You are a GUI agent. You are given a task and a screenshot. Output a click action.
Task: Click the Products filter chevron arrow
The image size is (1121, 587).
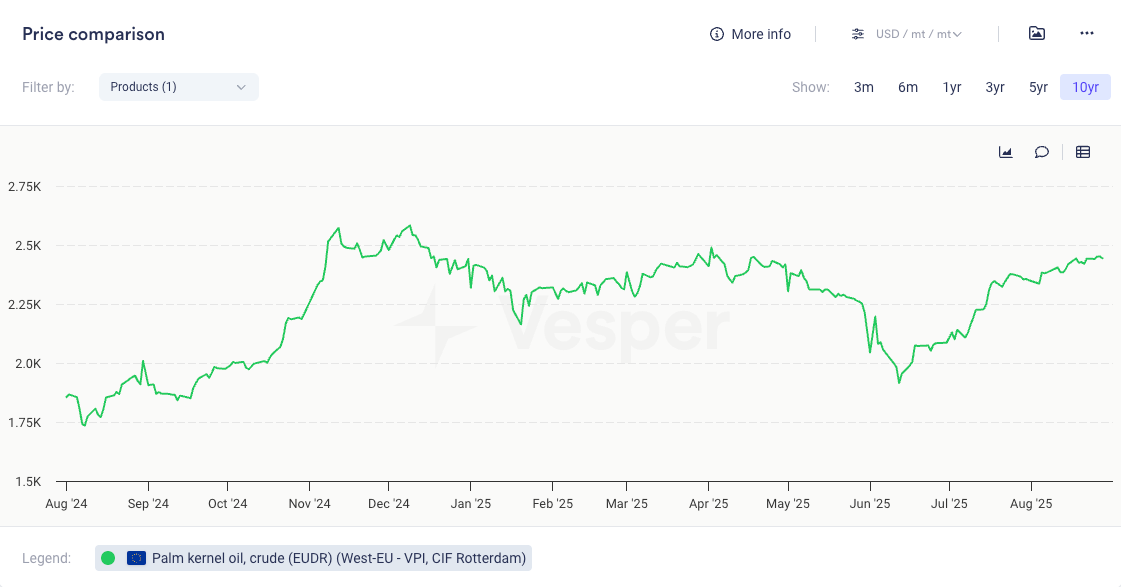(241, 87)
